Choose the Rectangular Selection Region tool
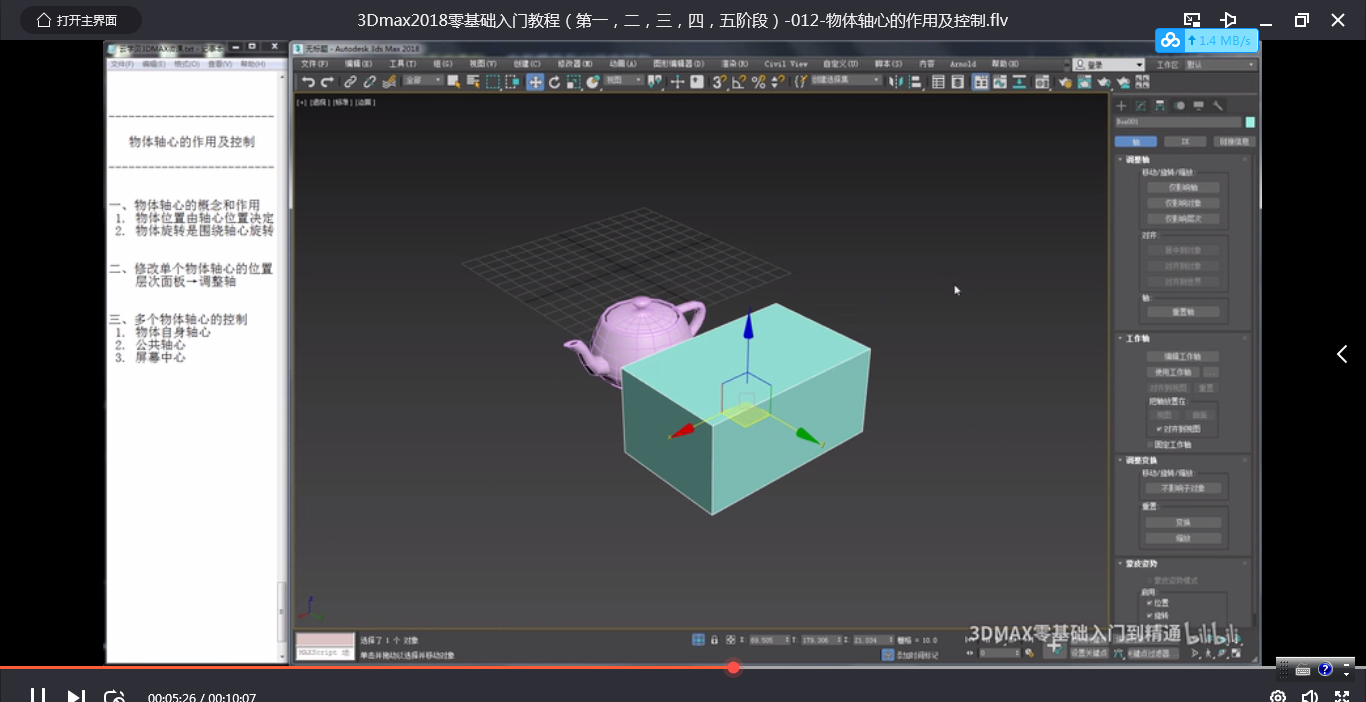 (x=493, y=82)
